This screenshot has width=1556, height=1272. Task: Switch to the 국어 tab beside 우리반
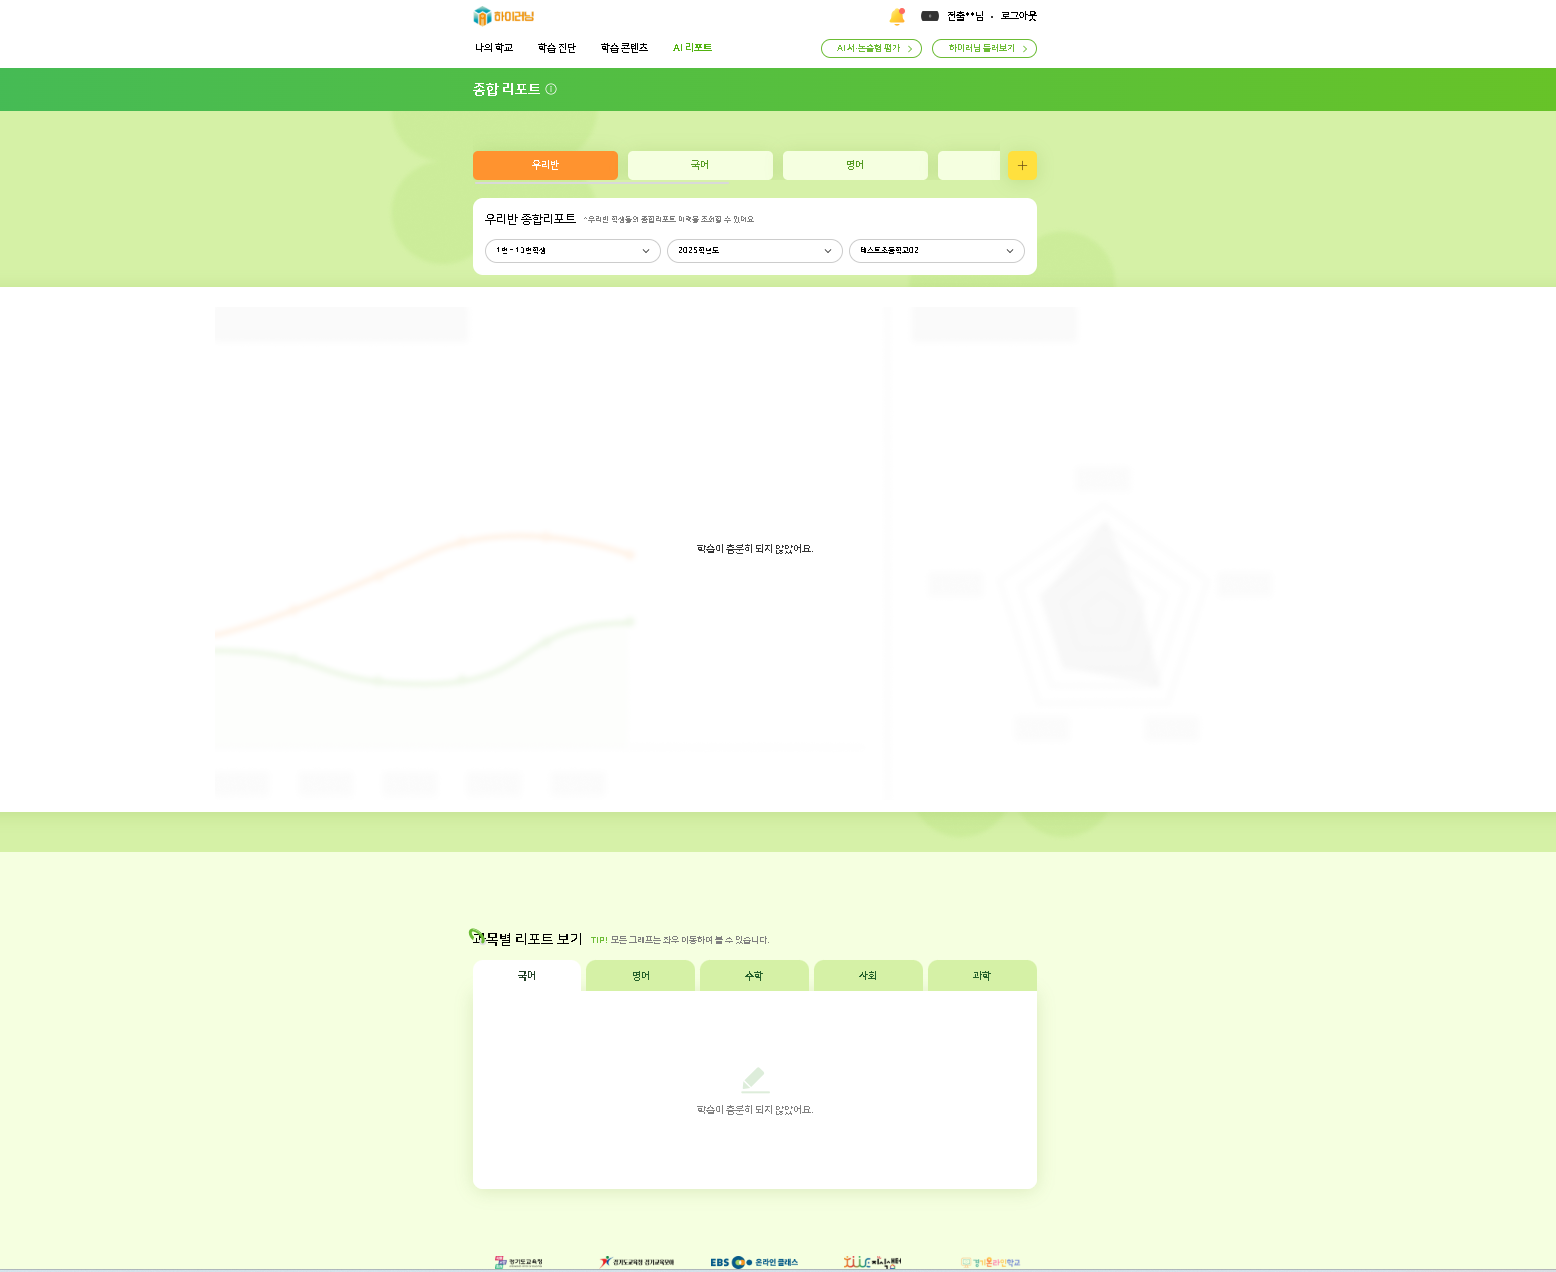[700, 165]
